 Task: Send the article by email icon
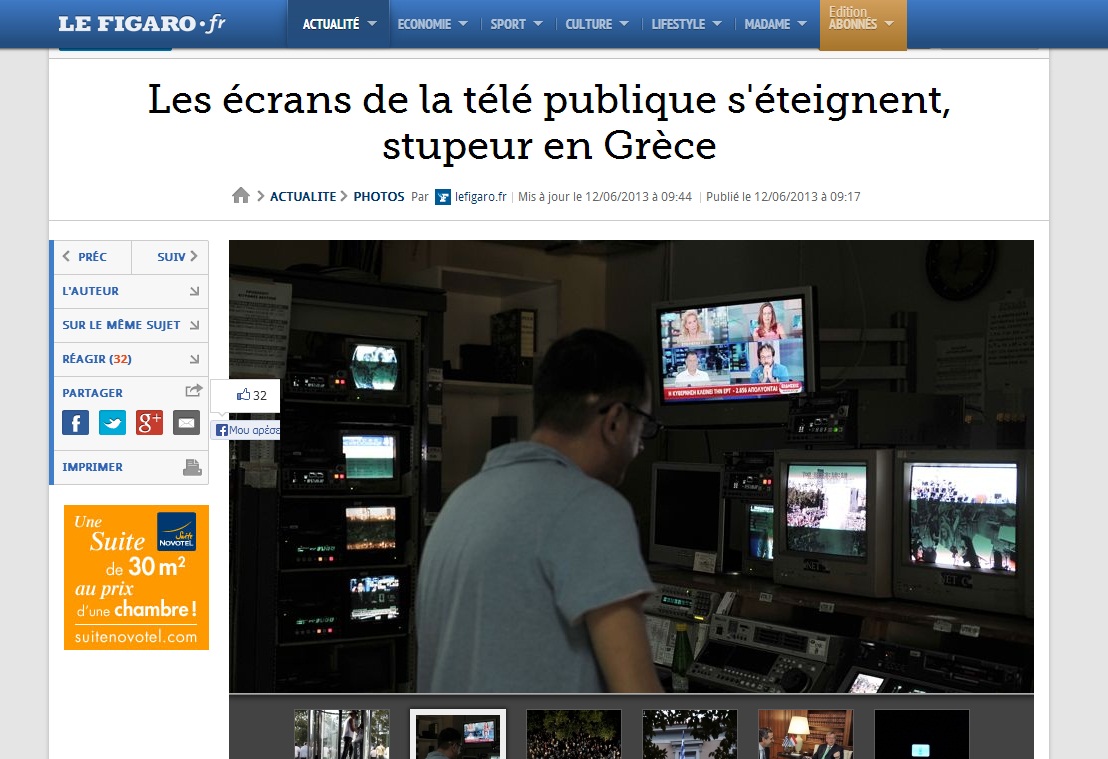[187, 422]
